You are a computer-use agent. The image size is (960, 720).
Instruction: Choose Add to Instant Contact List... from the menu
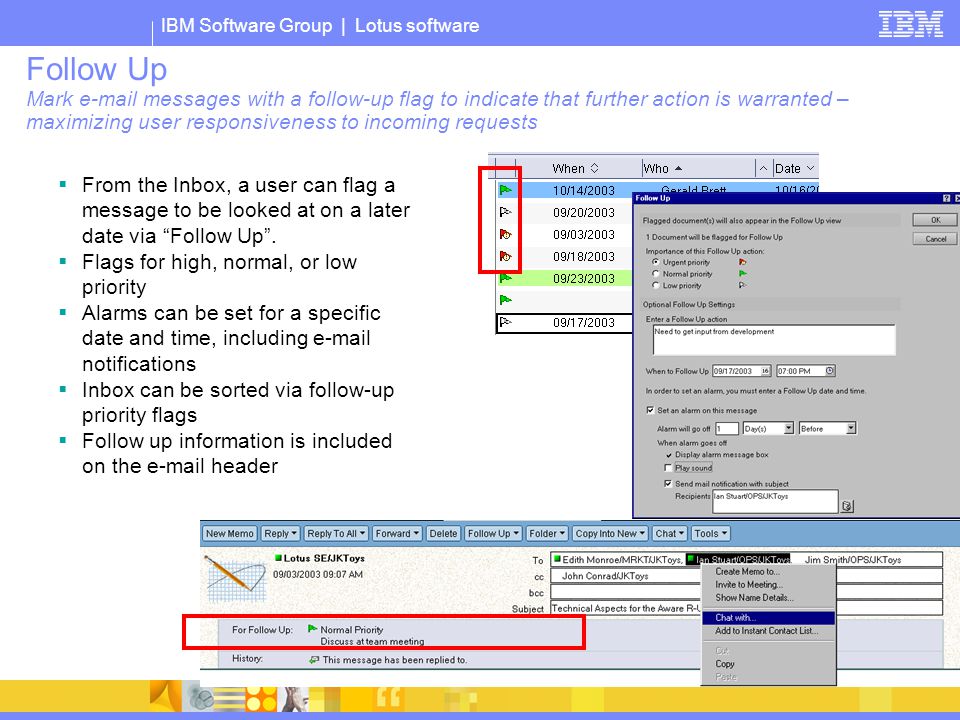[x=768, y=631]
